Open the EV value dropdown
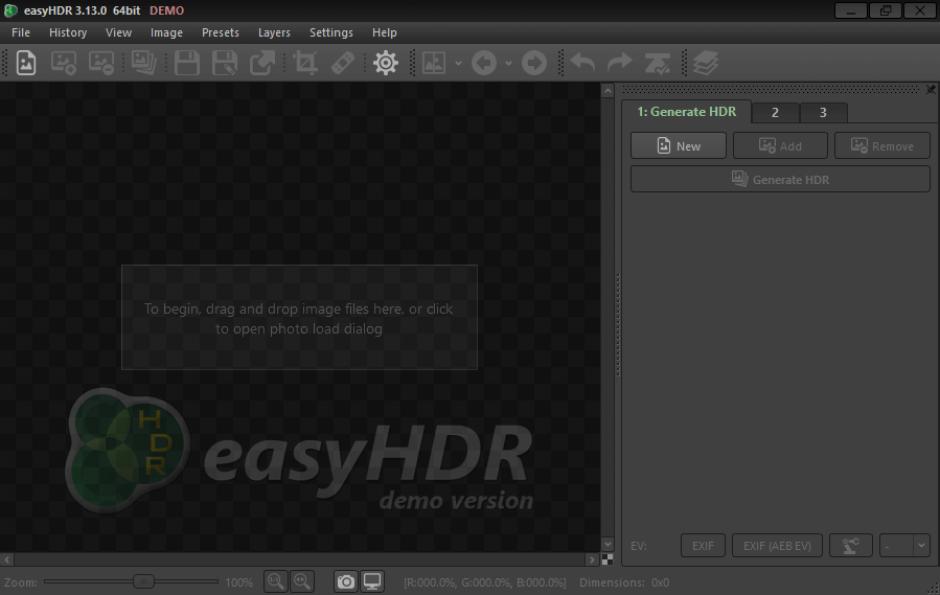940x595 pixels. (x=905, y=545)
